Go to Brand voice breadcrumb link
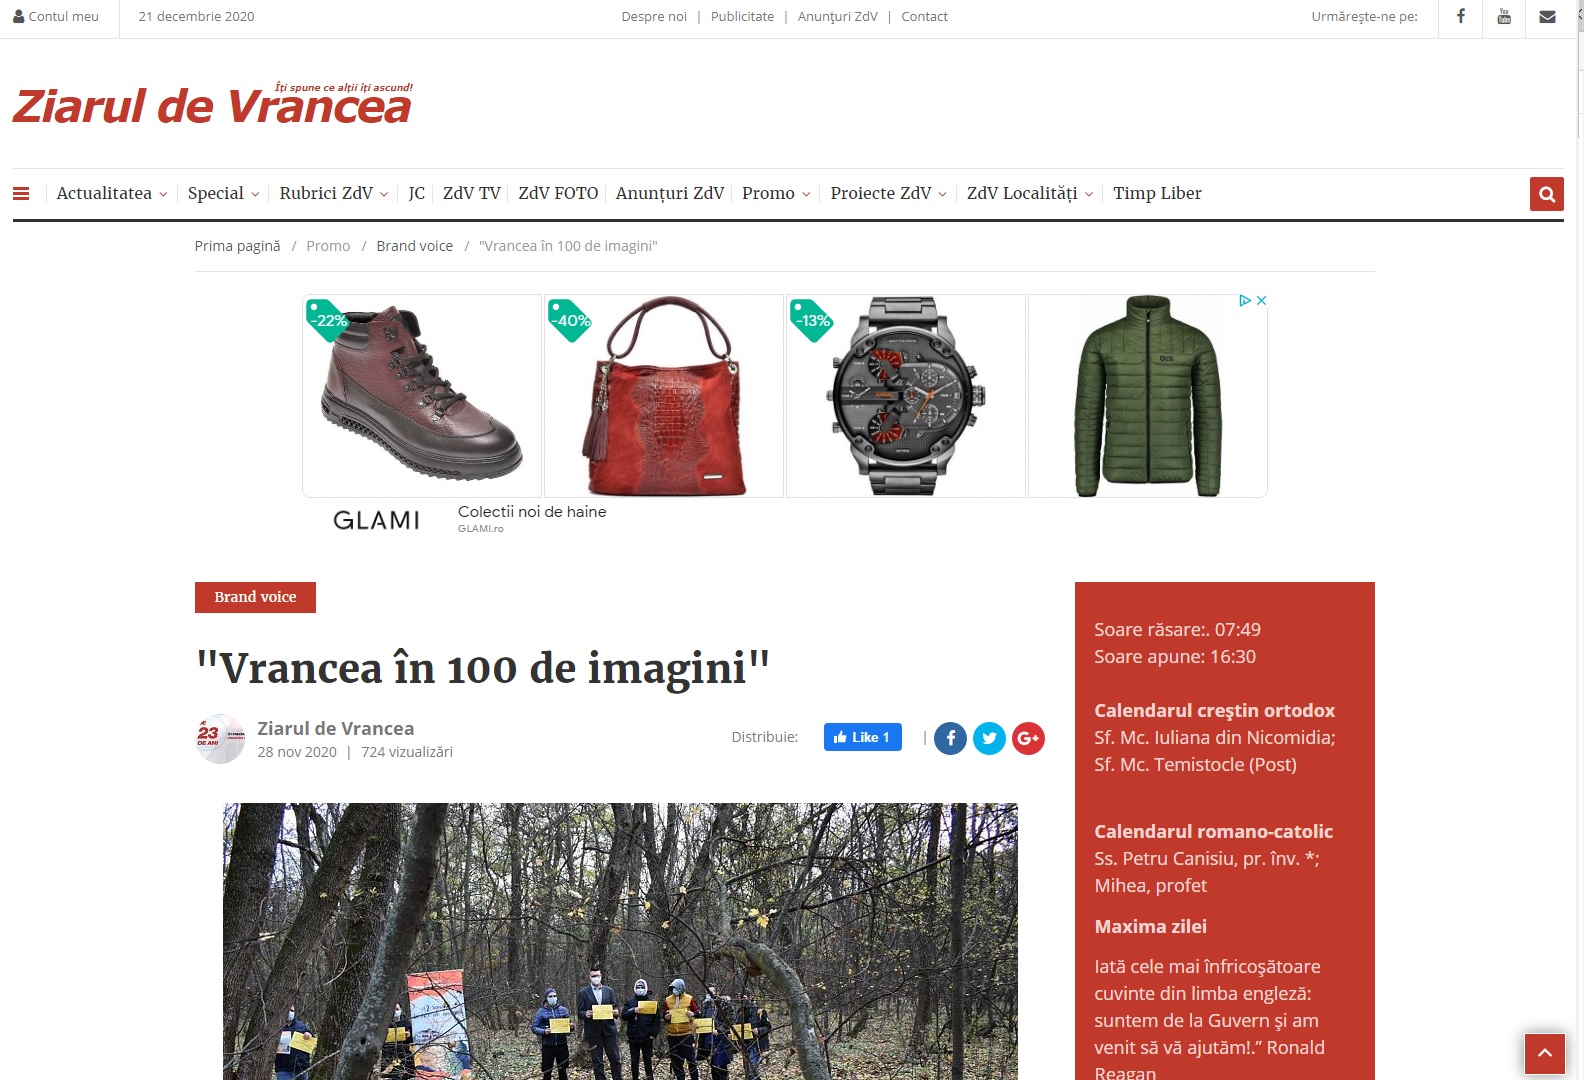Image resolution: width=1584 pixels, height=1080 pixels. coord(414,246)
